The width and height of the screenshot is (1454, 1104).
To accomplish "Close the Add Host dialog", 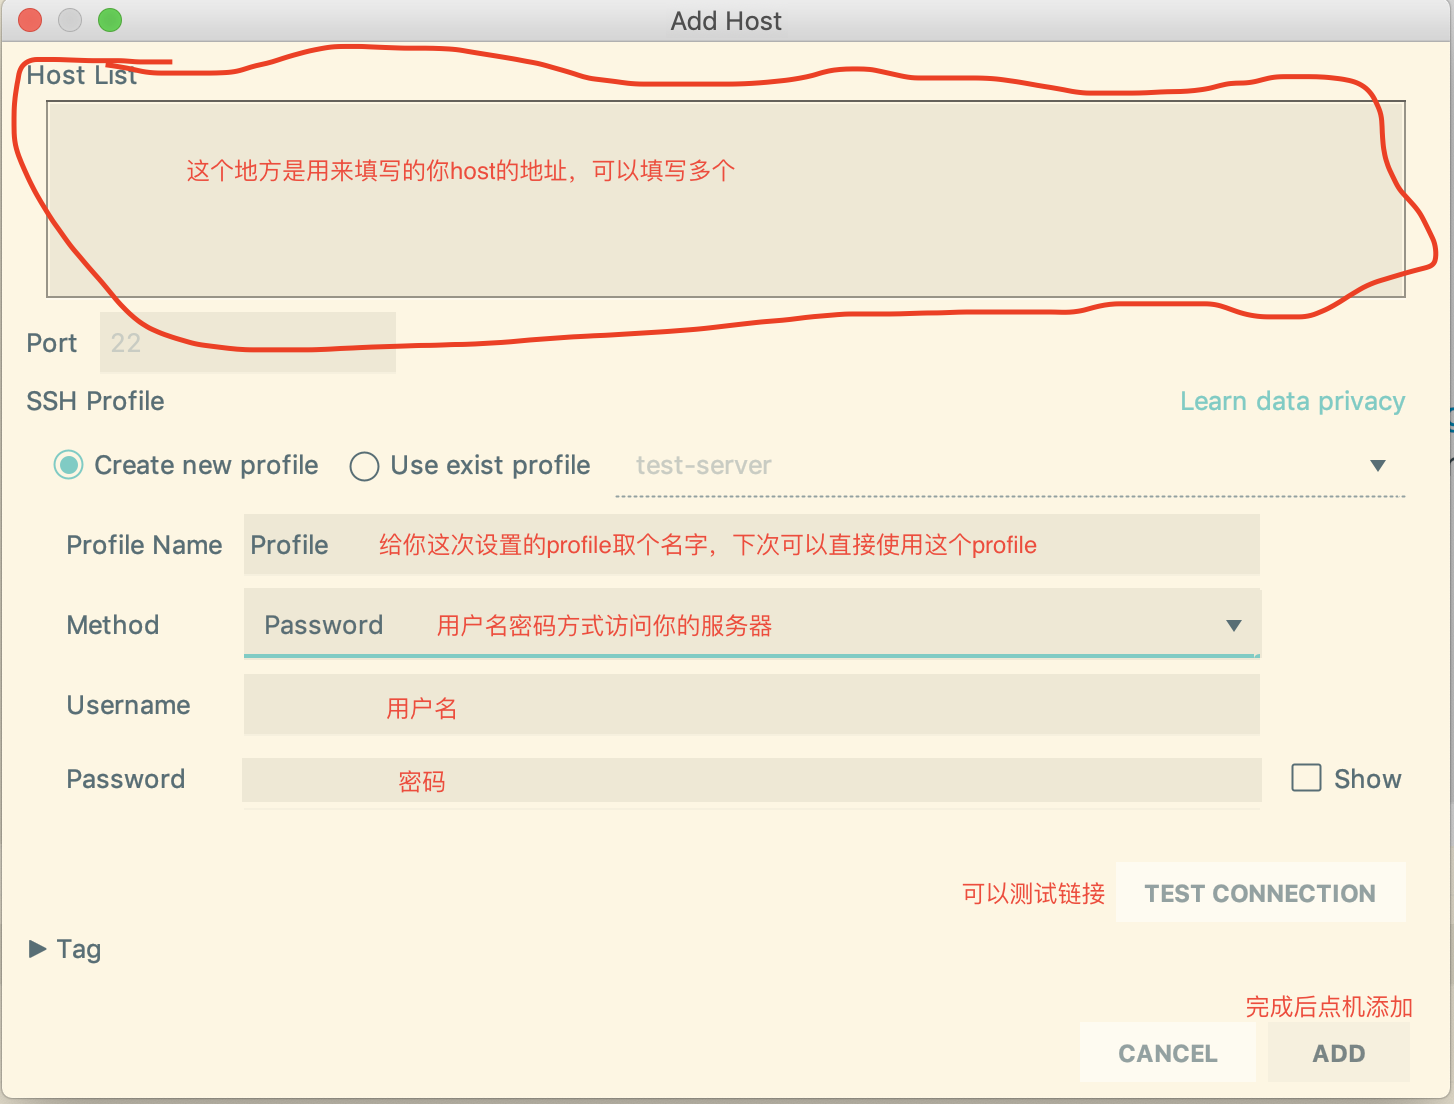I will [x=28, y=19].
